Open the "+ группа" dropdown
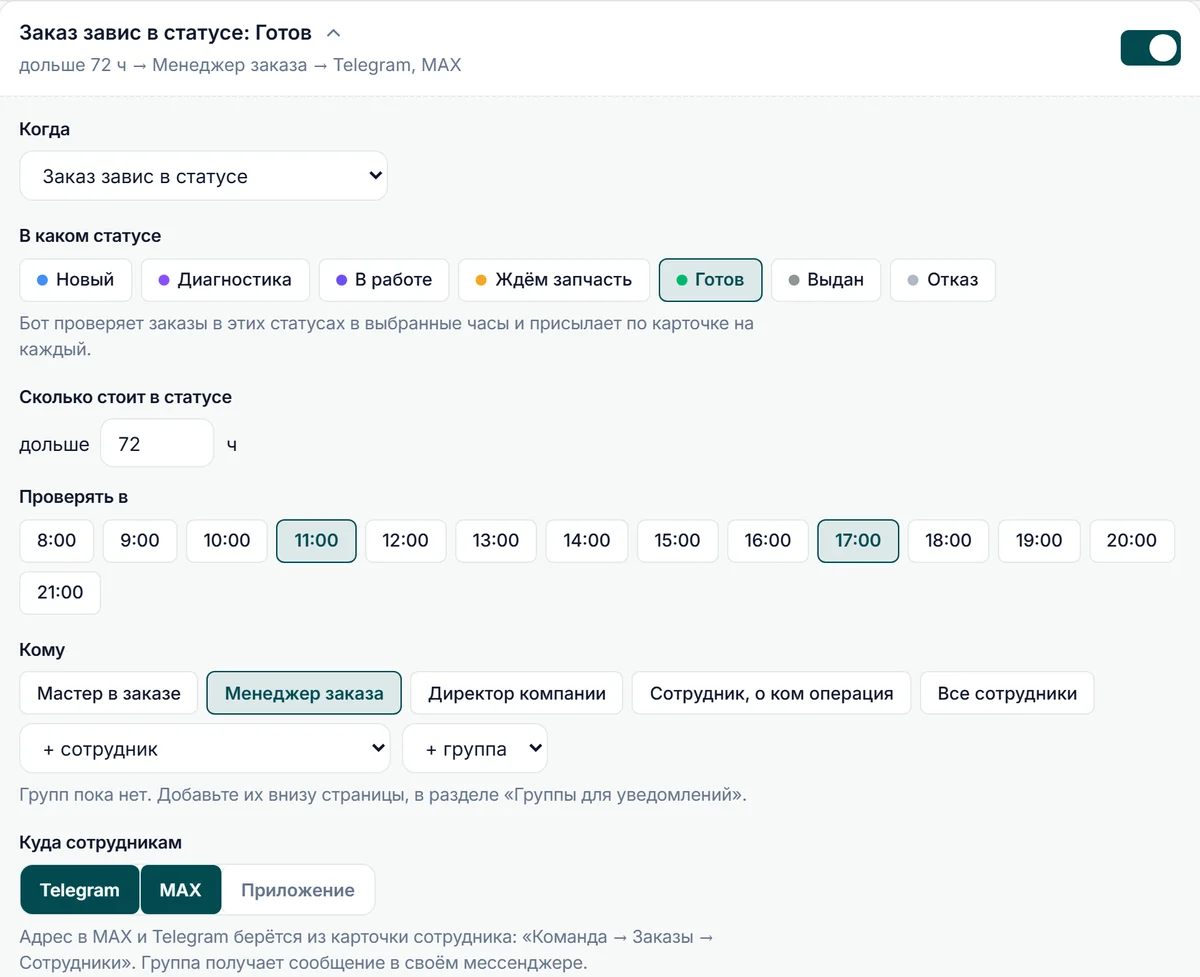The image size is (1200, 977). (x=475, y=749)
